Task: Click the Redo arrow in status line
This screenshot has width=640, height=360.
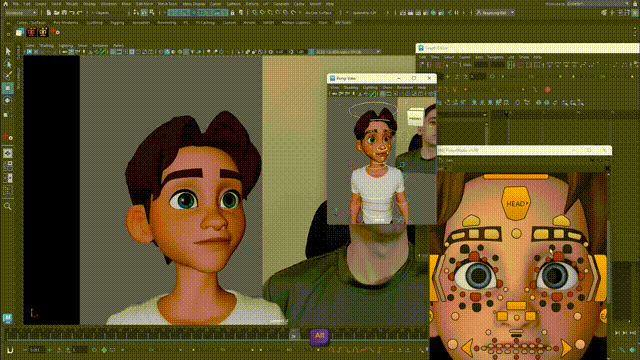Action: coord(80,13)
